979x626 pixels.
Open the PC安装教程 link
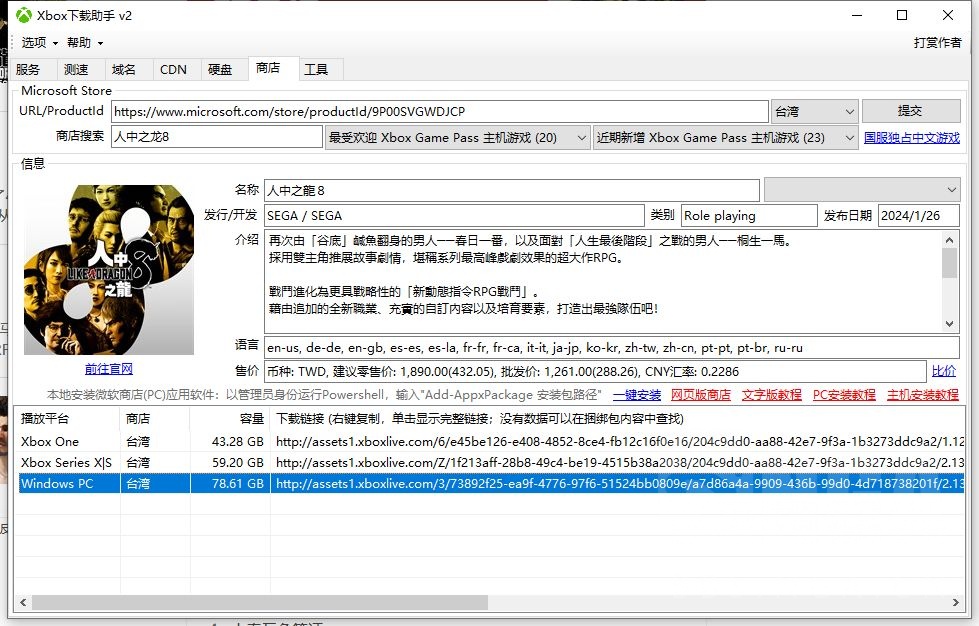pyautogui.click(x=844, y=395)
